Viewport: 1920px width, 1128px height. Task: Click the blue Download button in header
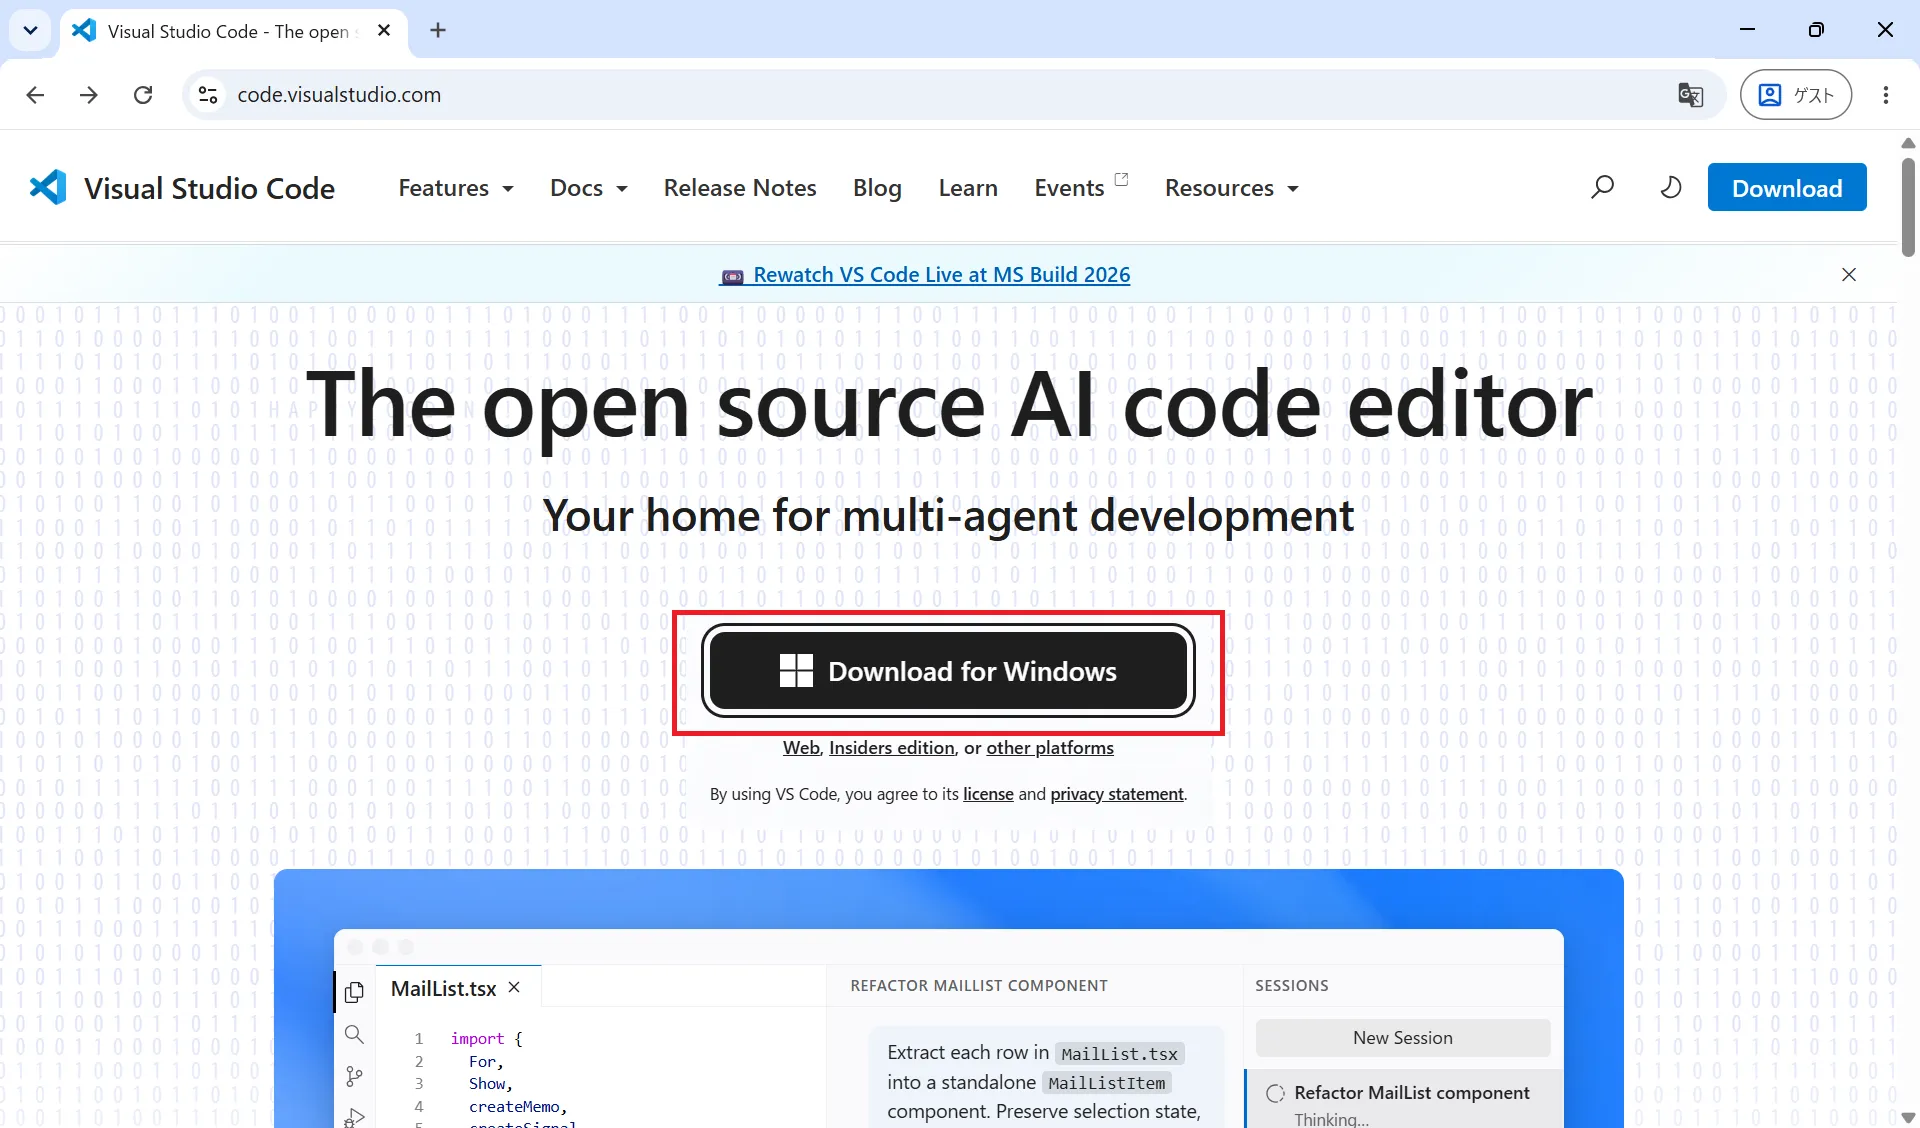tap(1787, 187)
